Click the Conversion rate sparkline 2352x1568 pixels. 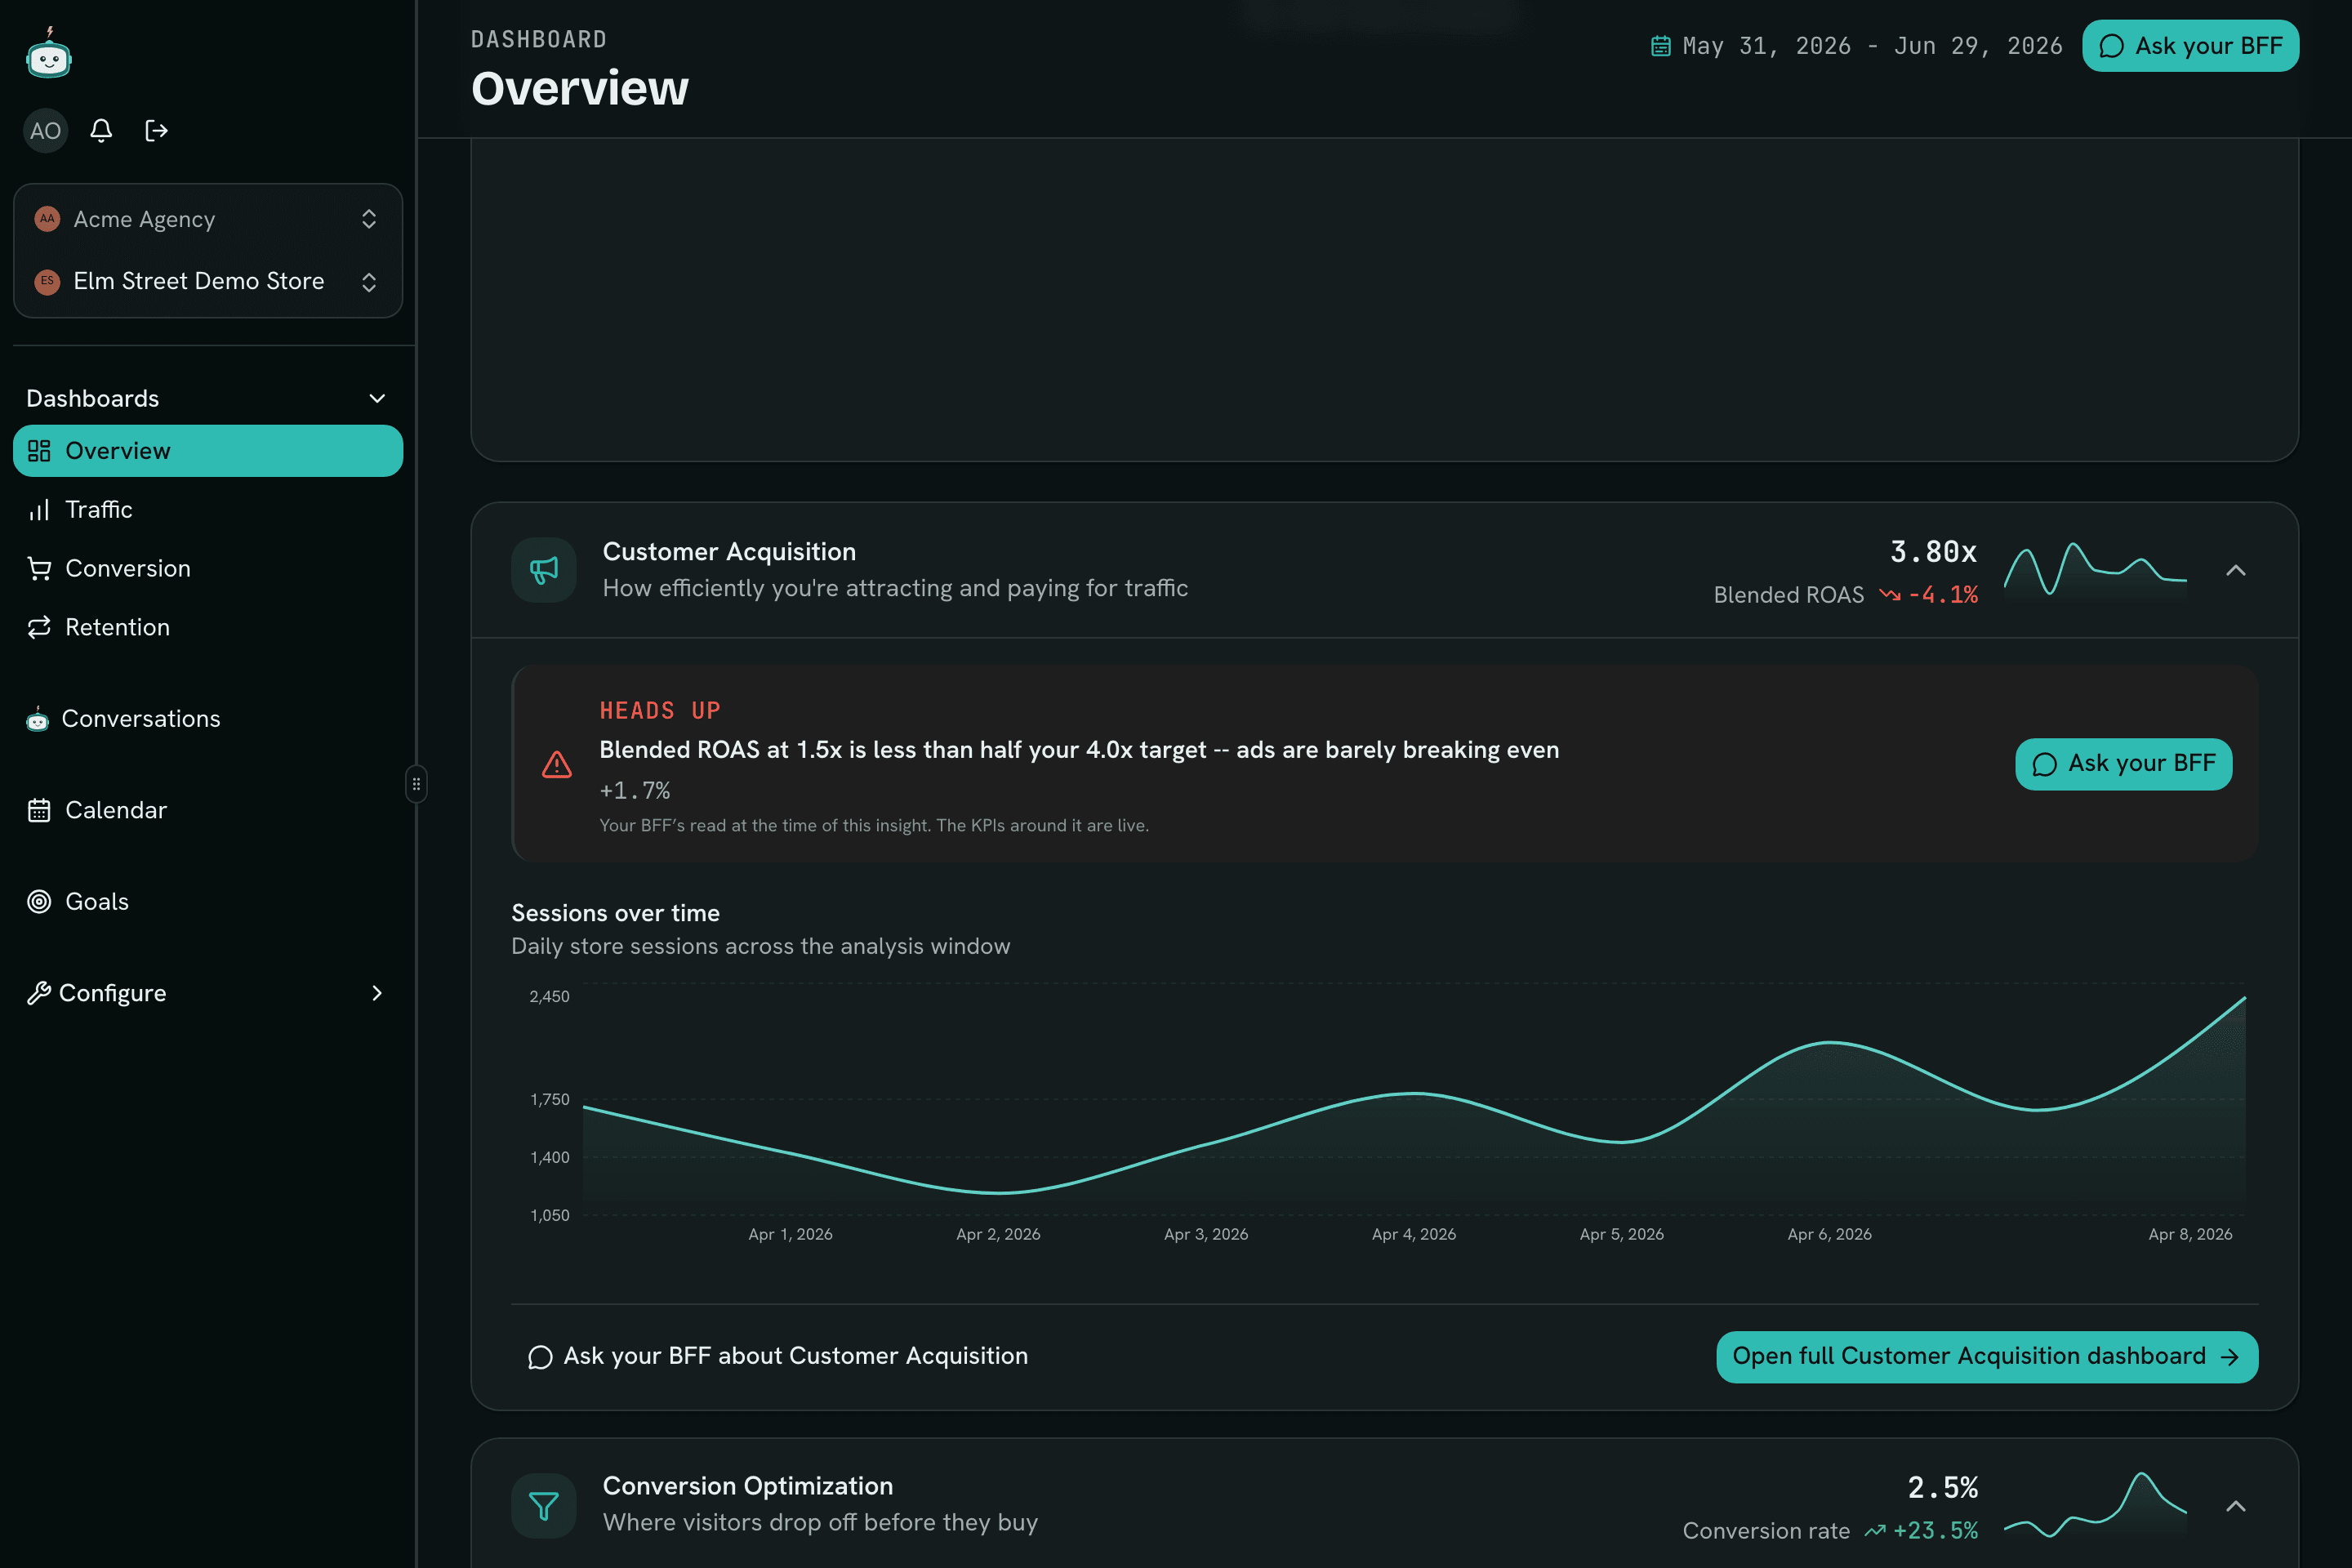(2095, 1505)
